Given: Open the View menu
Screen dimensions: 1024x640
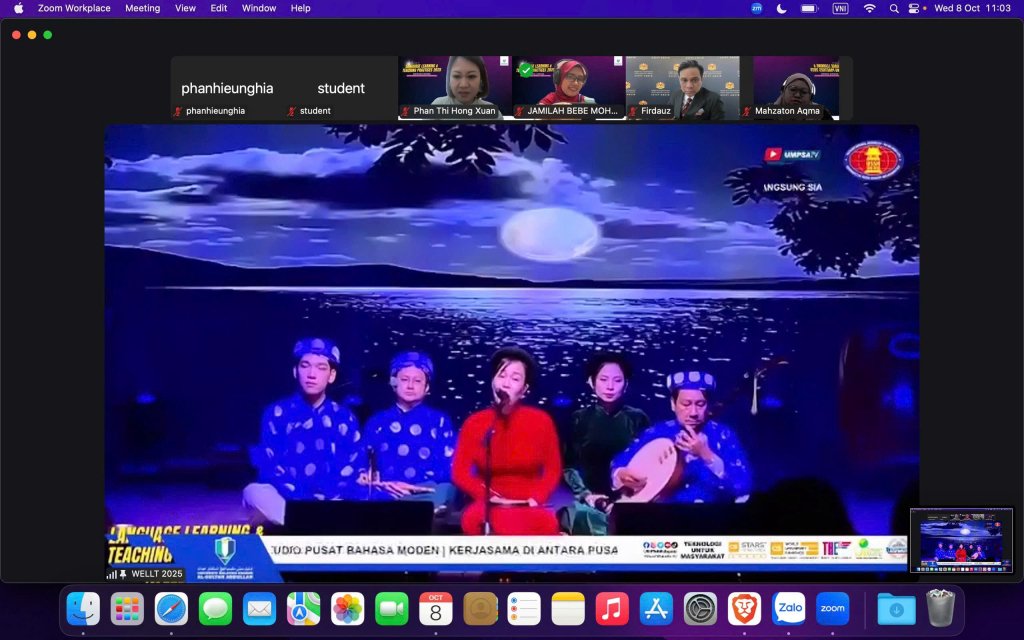Looking at the screenshot, I should tap(185, 8).
